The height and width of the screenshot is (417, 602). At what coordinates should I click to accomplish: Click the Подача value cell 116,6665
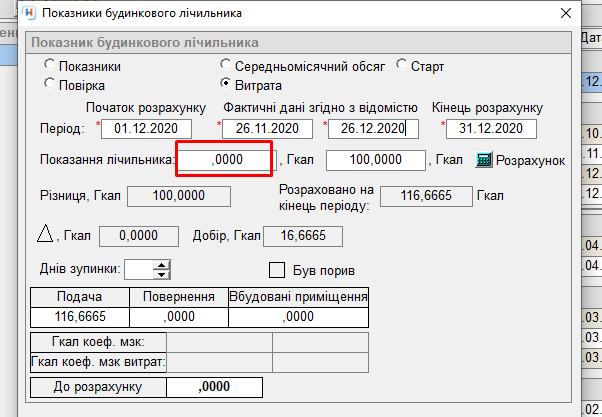80,316
